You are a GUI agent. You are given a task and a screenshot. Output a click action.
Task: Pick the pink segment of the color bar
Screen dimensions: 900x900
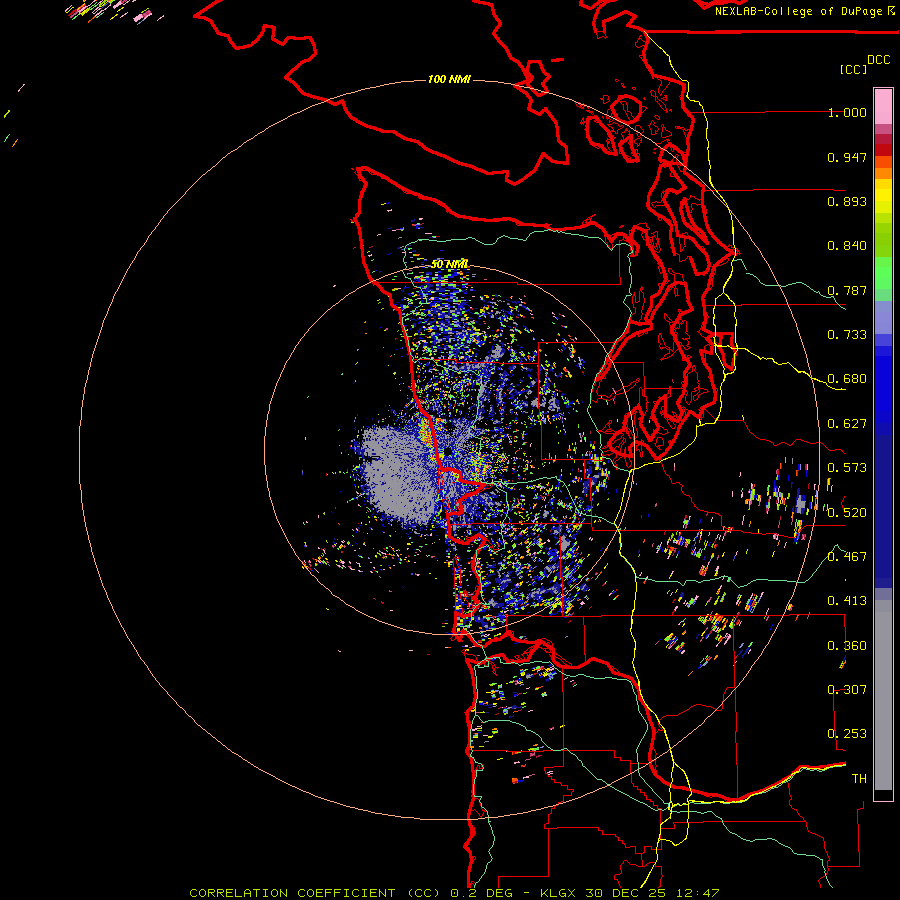(x=883, y=107)
